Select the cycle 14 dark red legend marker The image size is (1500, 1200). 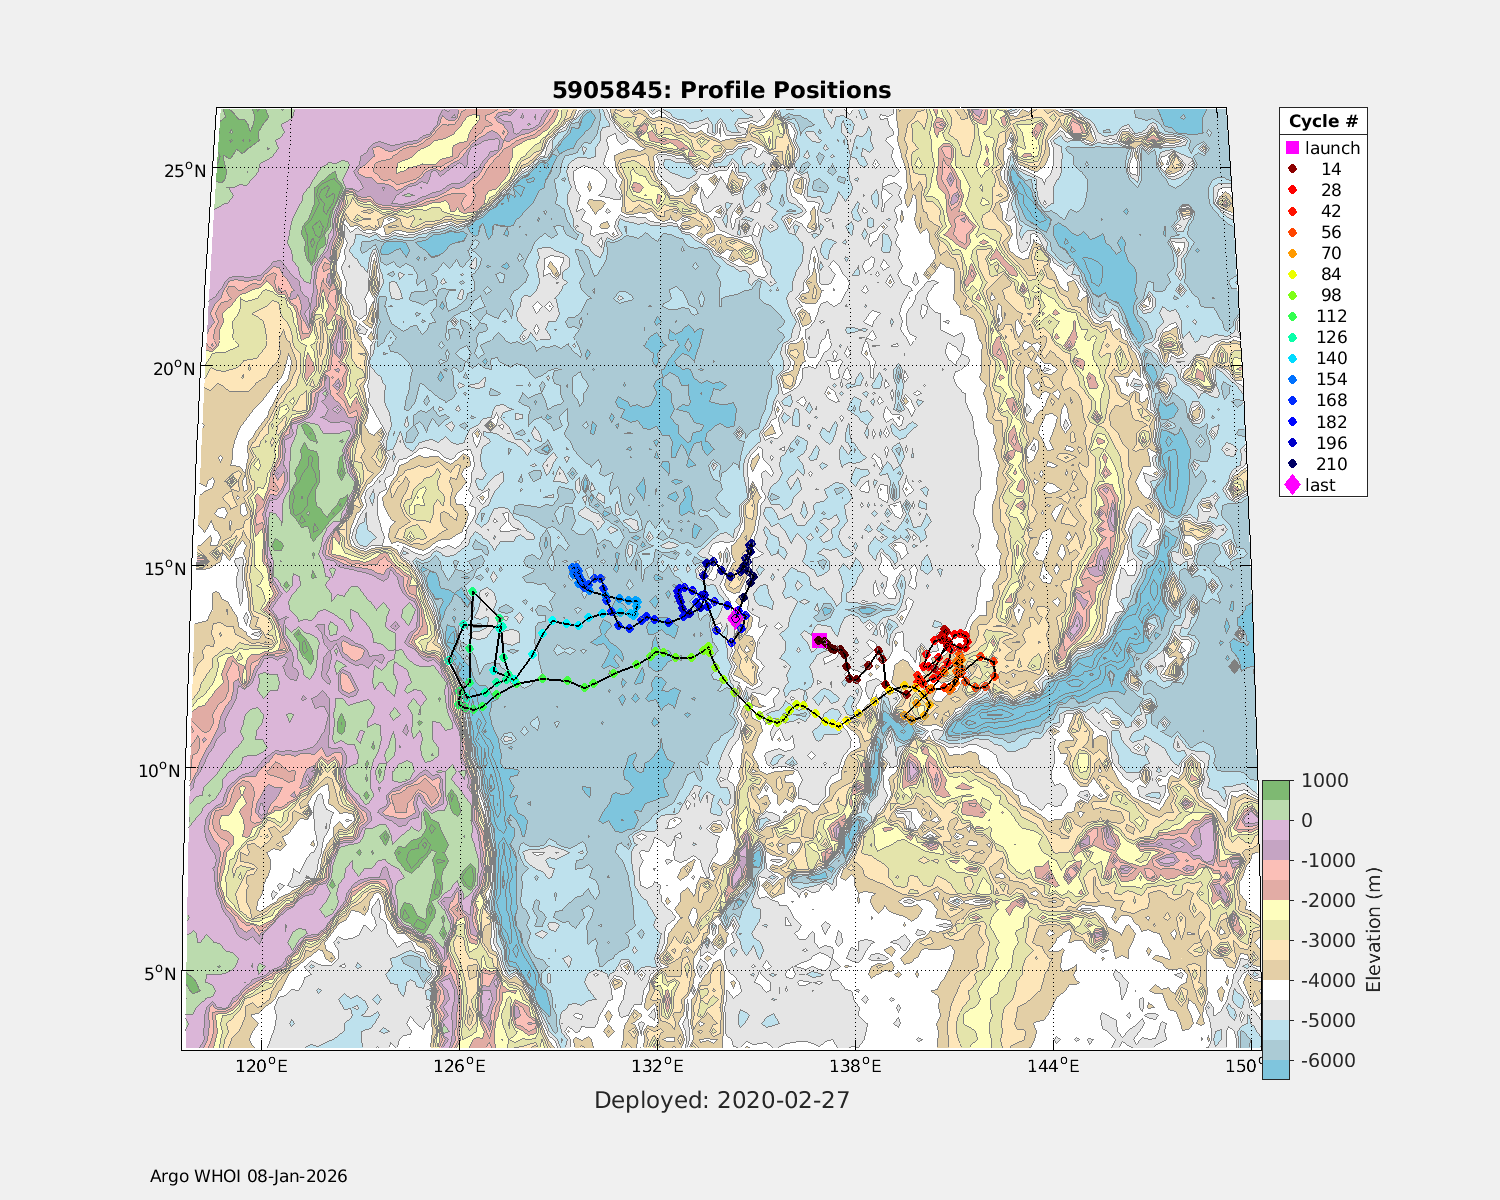1292,169
